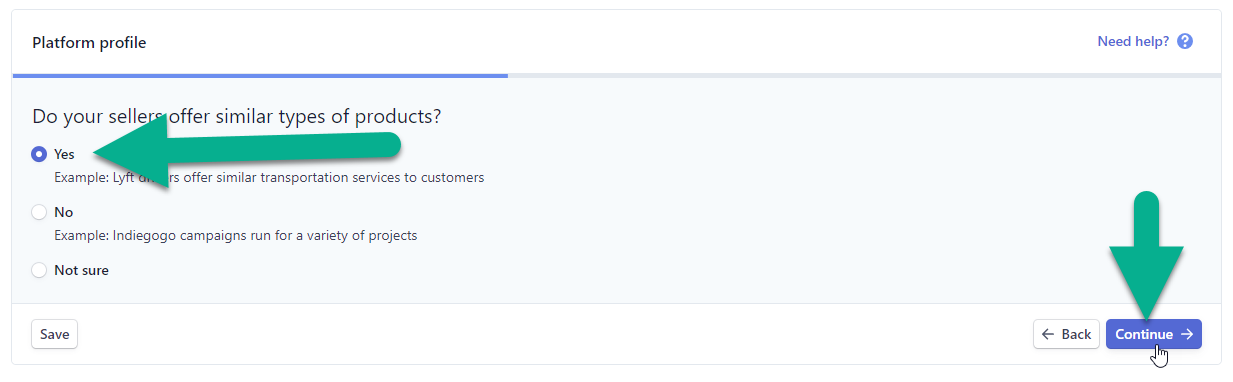Image resolution: width=1233 pixels, height=382 pixels.
Task: Click the left arrow icon in Back
Action: point(1048,335)
